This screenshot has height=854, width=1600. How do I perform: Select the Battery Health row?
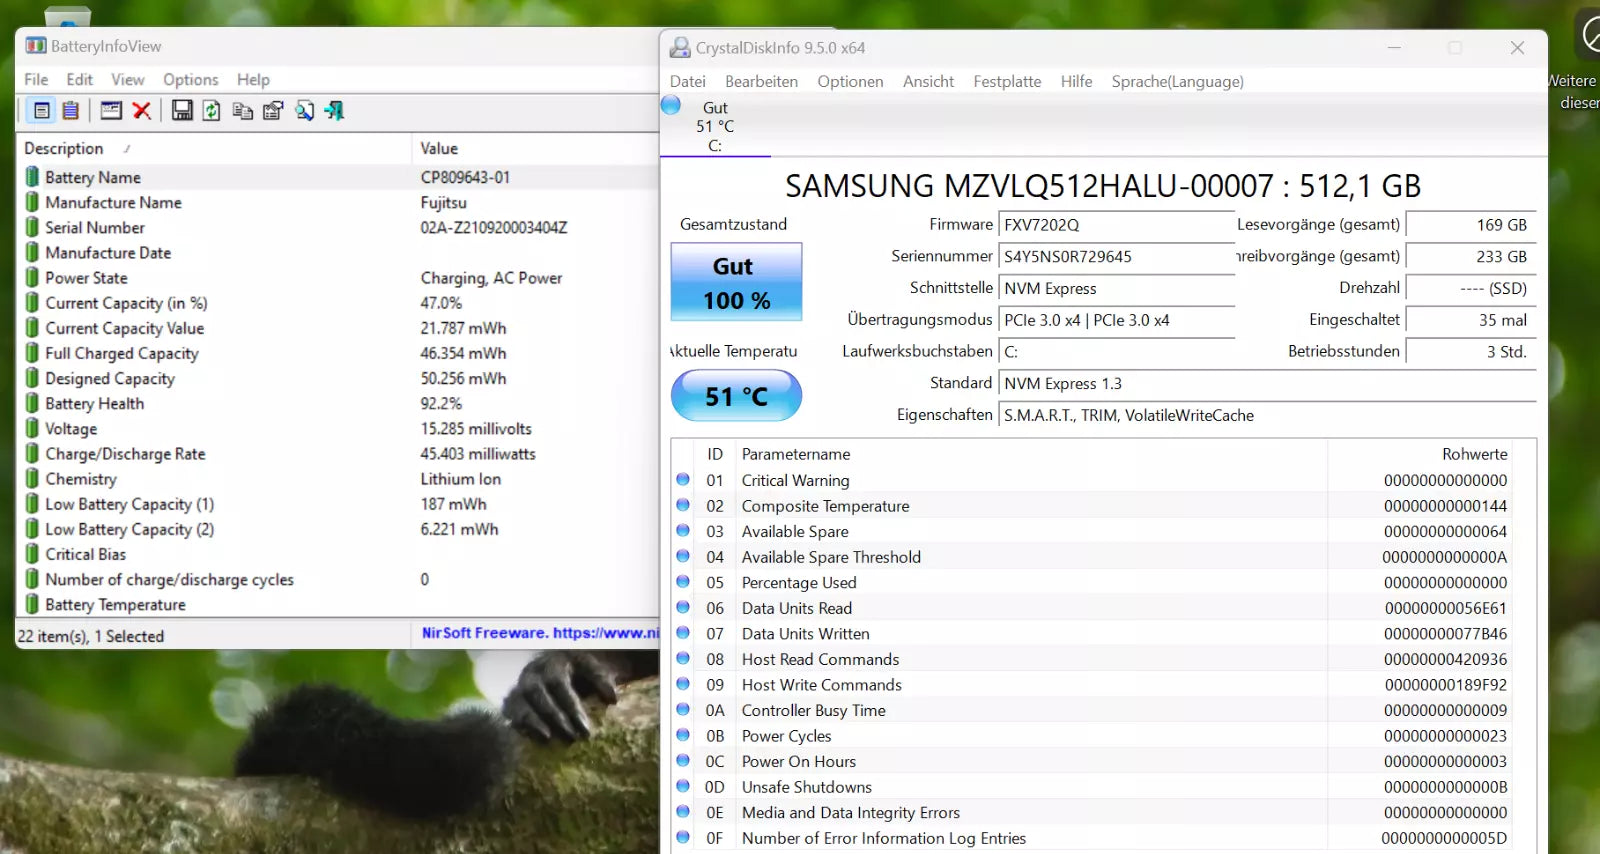tap(338, 404)
